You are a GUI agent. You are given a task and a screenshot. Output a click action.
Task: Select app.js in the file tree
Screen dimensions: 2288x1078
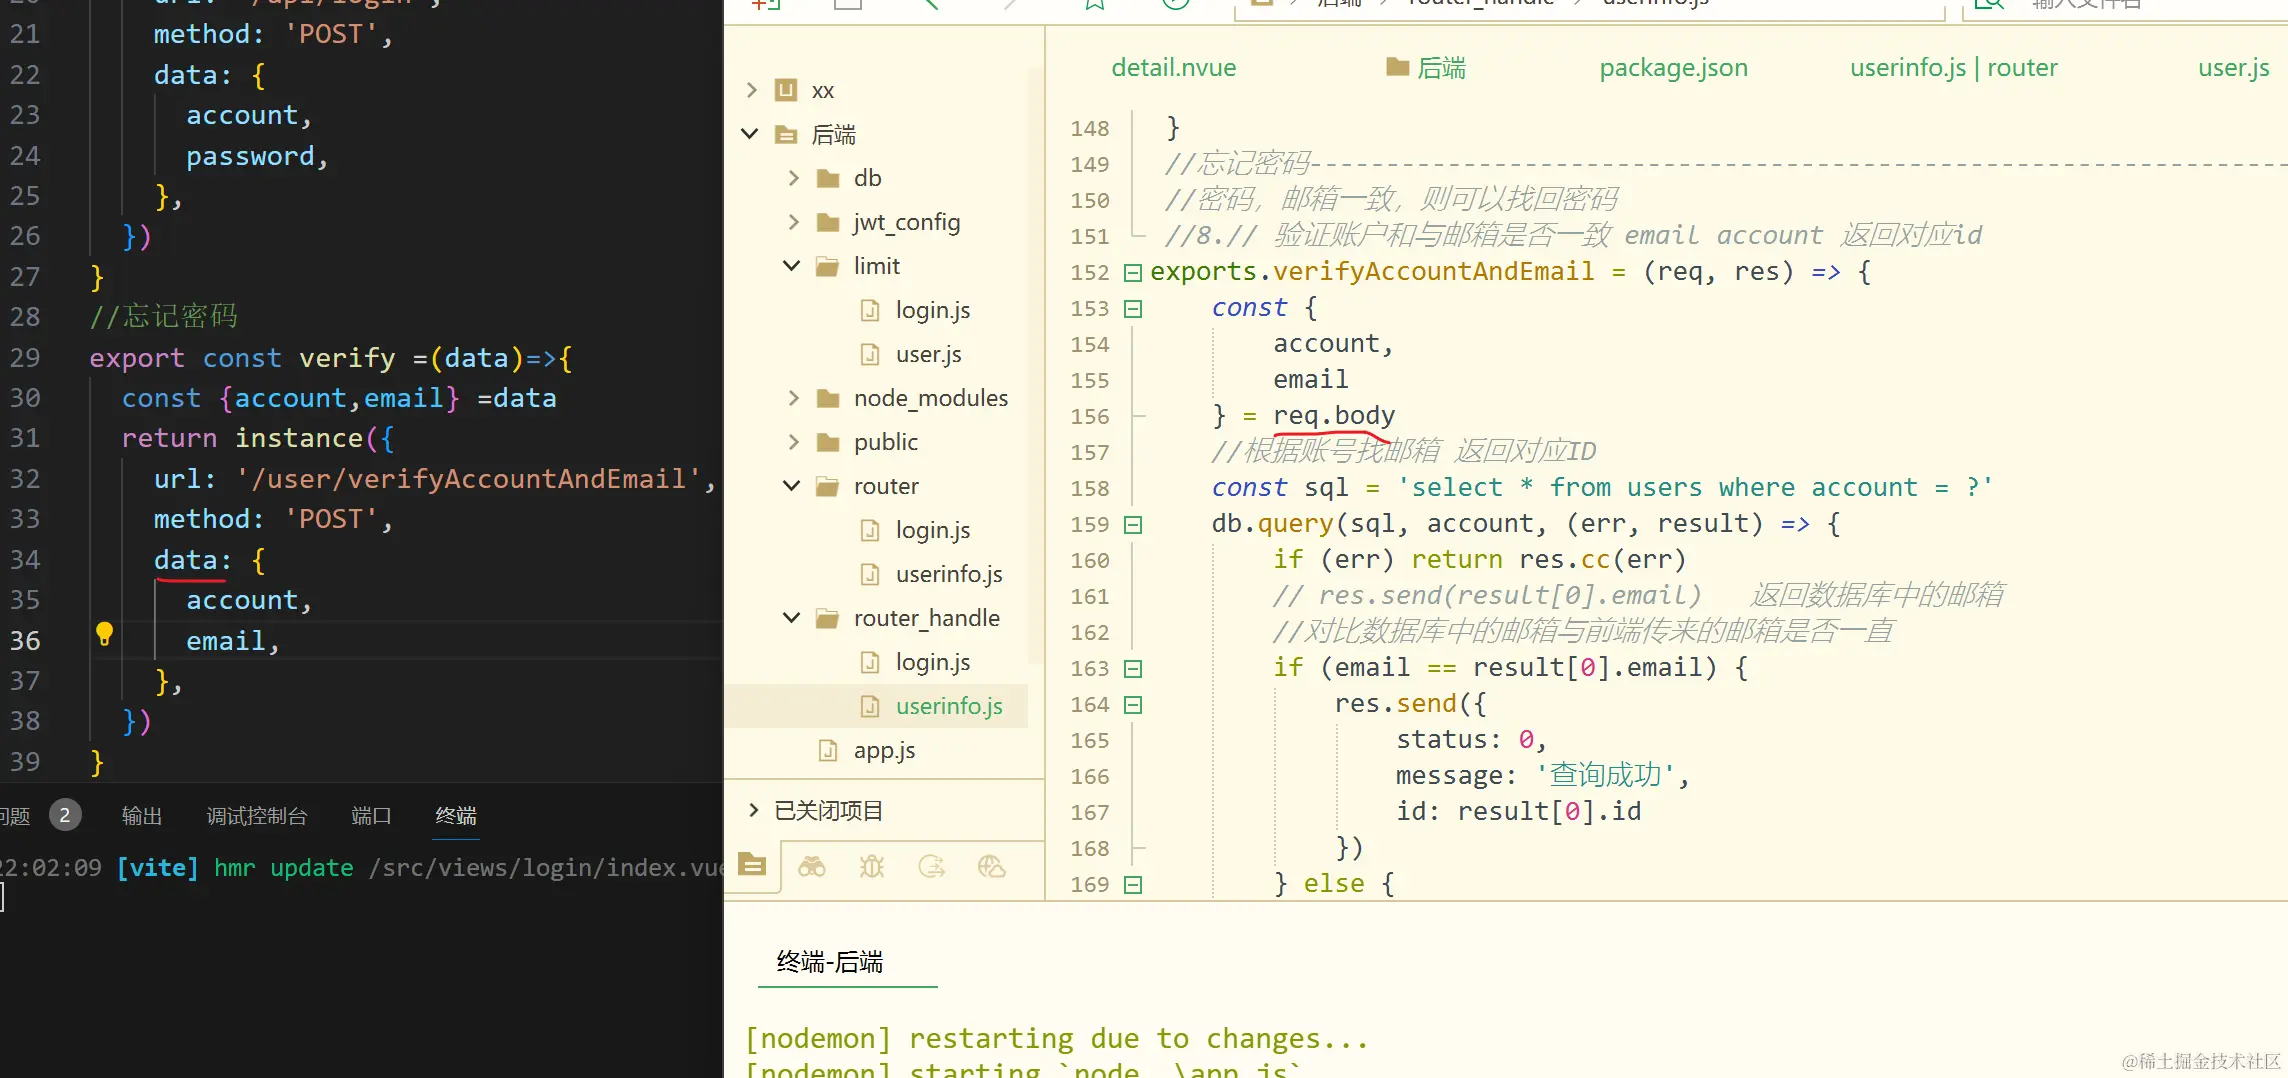pos(884,750)
